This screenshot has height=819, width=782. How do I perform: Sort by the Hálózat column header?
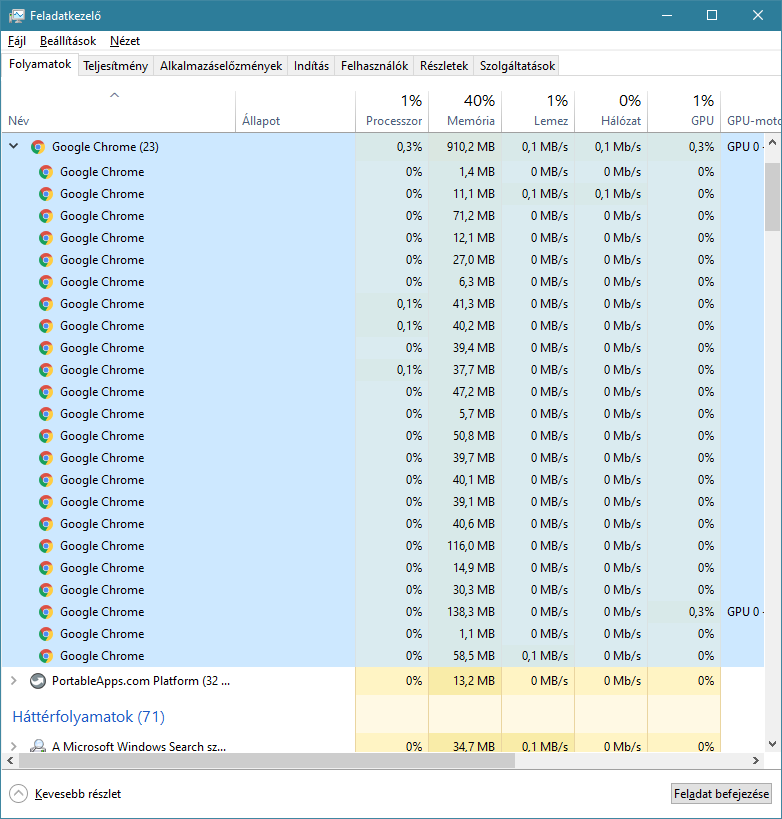click(611, 111)
